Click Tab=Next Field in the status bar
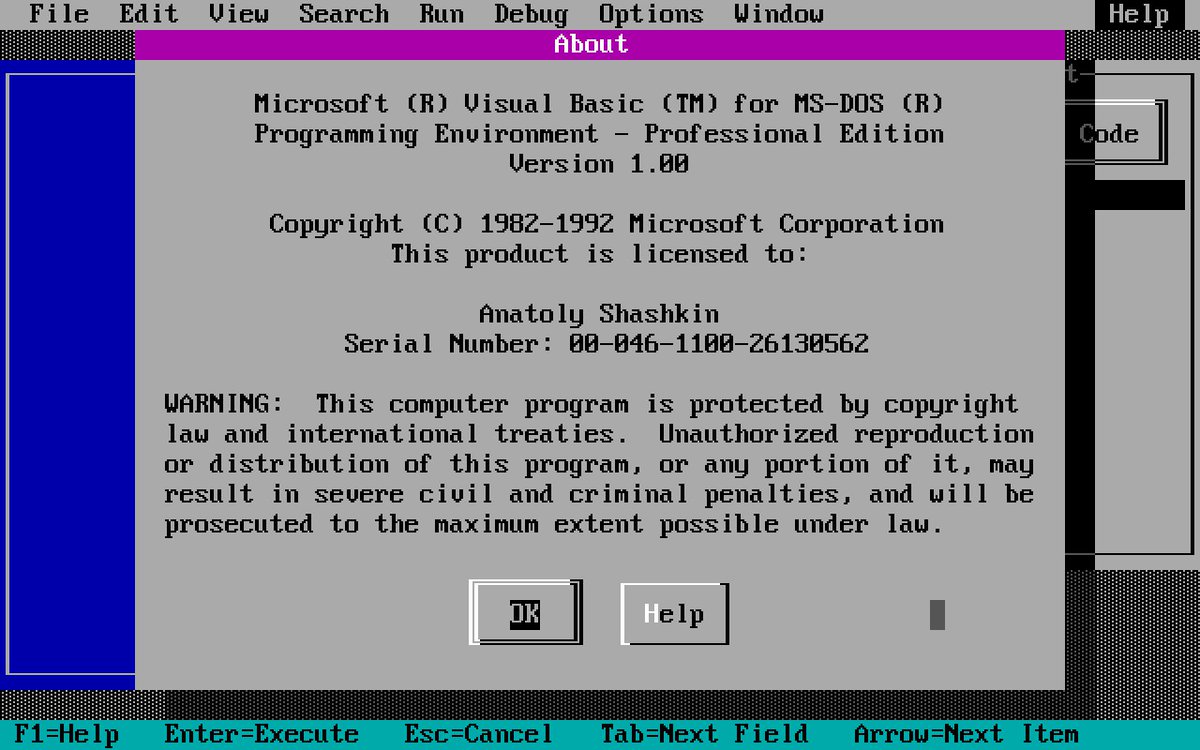Screen dimensions: 1200x750 (x=704, y=734)
